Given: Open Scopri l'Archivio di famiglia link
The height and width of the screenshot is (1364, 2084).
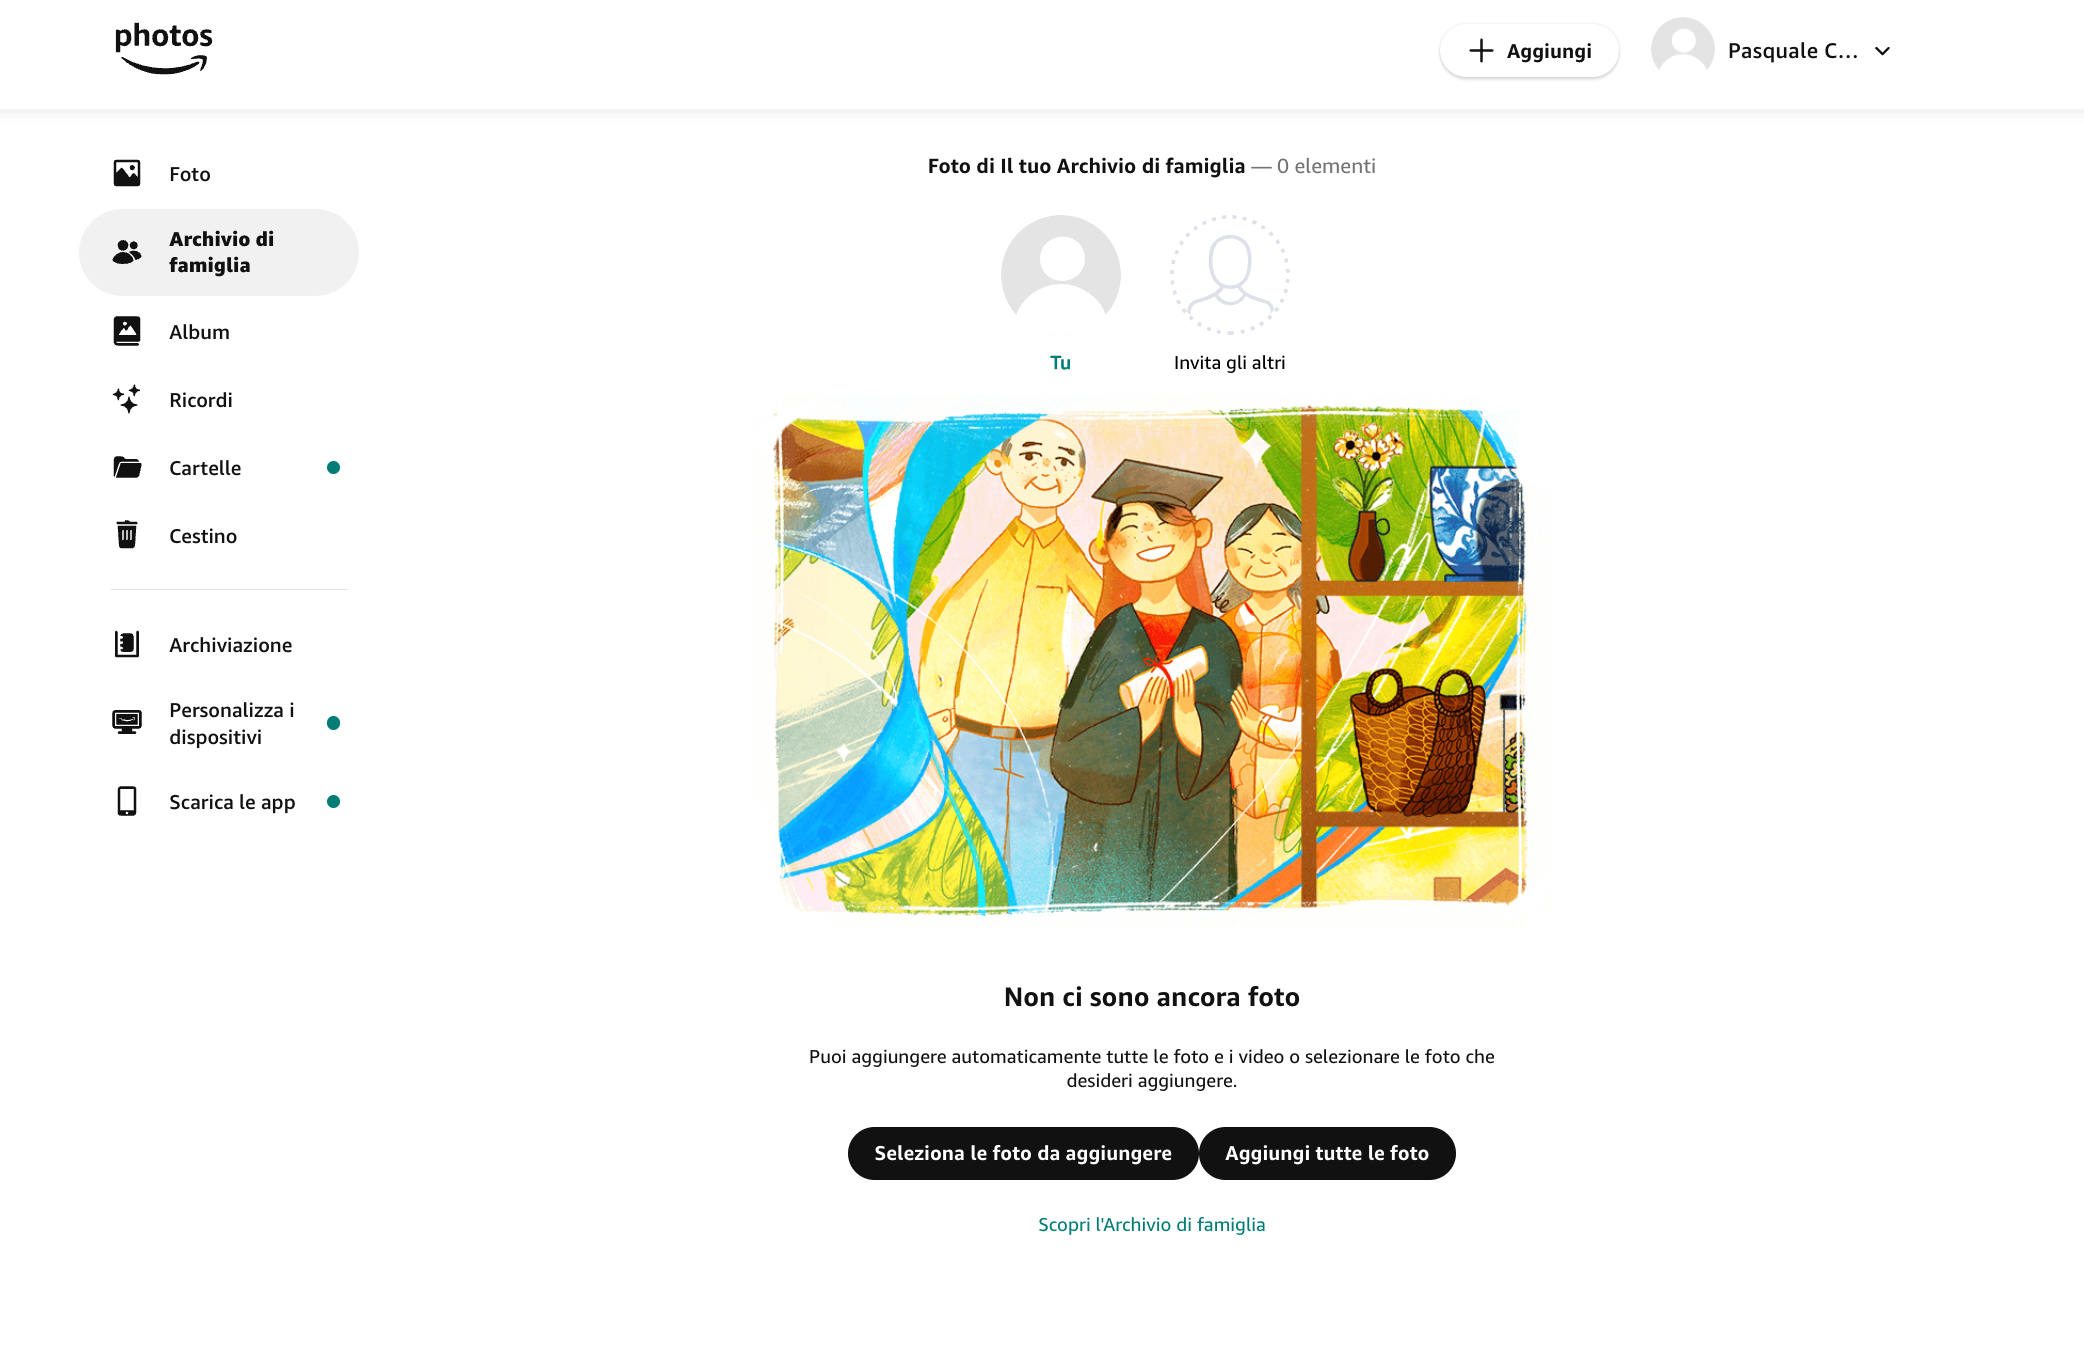Looking at the screenshot, I should (x=1152, y=1225).
